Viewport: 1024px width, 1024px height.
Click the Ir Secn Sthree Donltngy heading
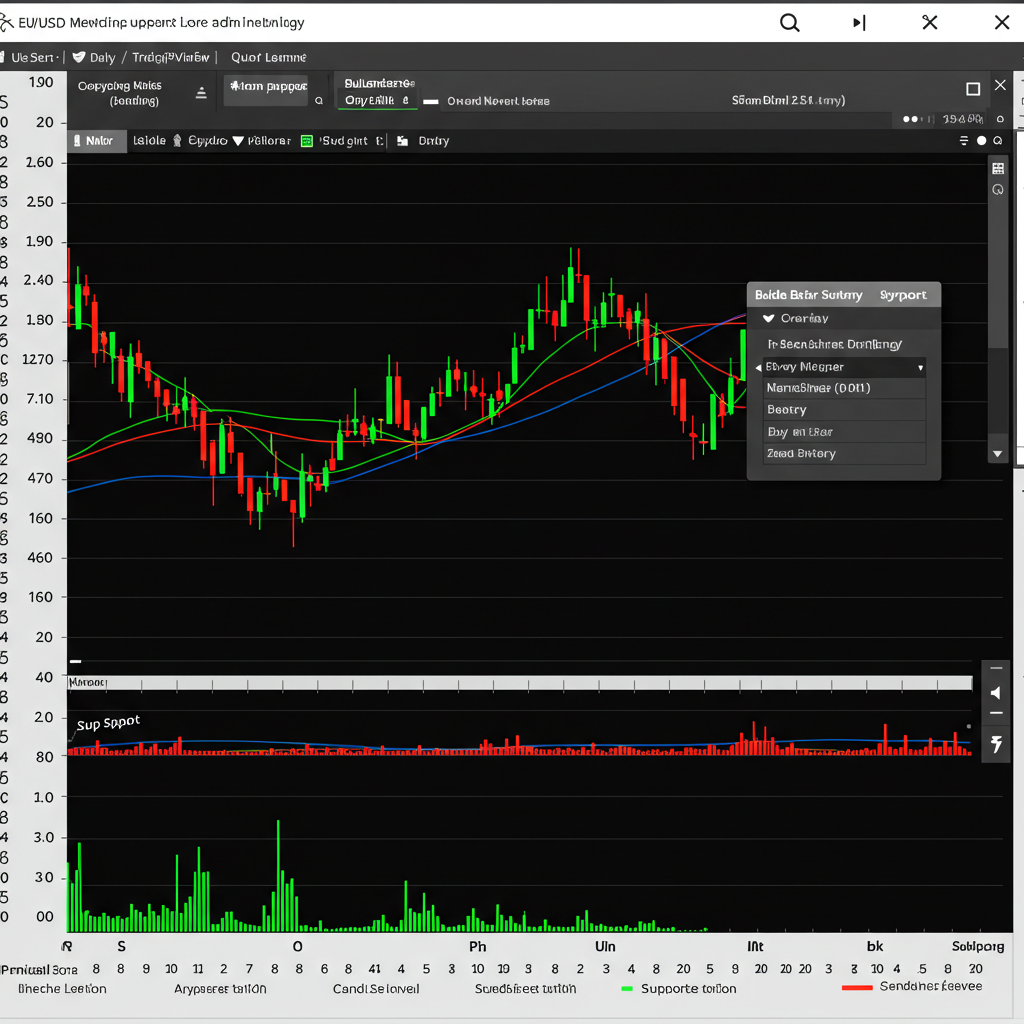835,344
